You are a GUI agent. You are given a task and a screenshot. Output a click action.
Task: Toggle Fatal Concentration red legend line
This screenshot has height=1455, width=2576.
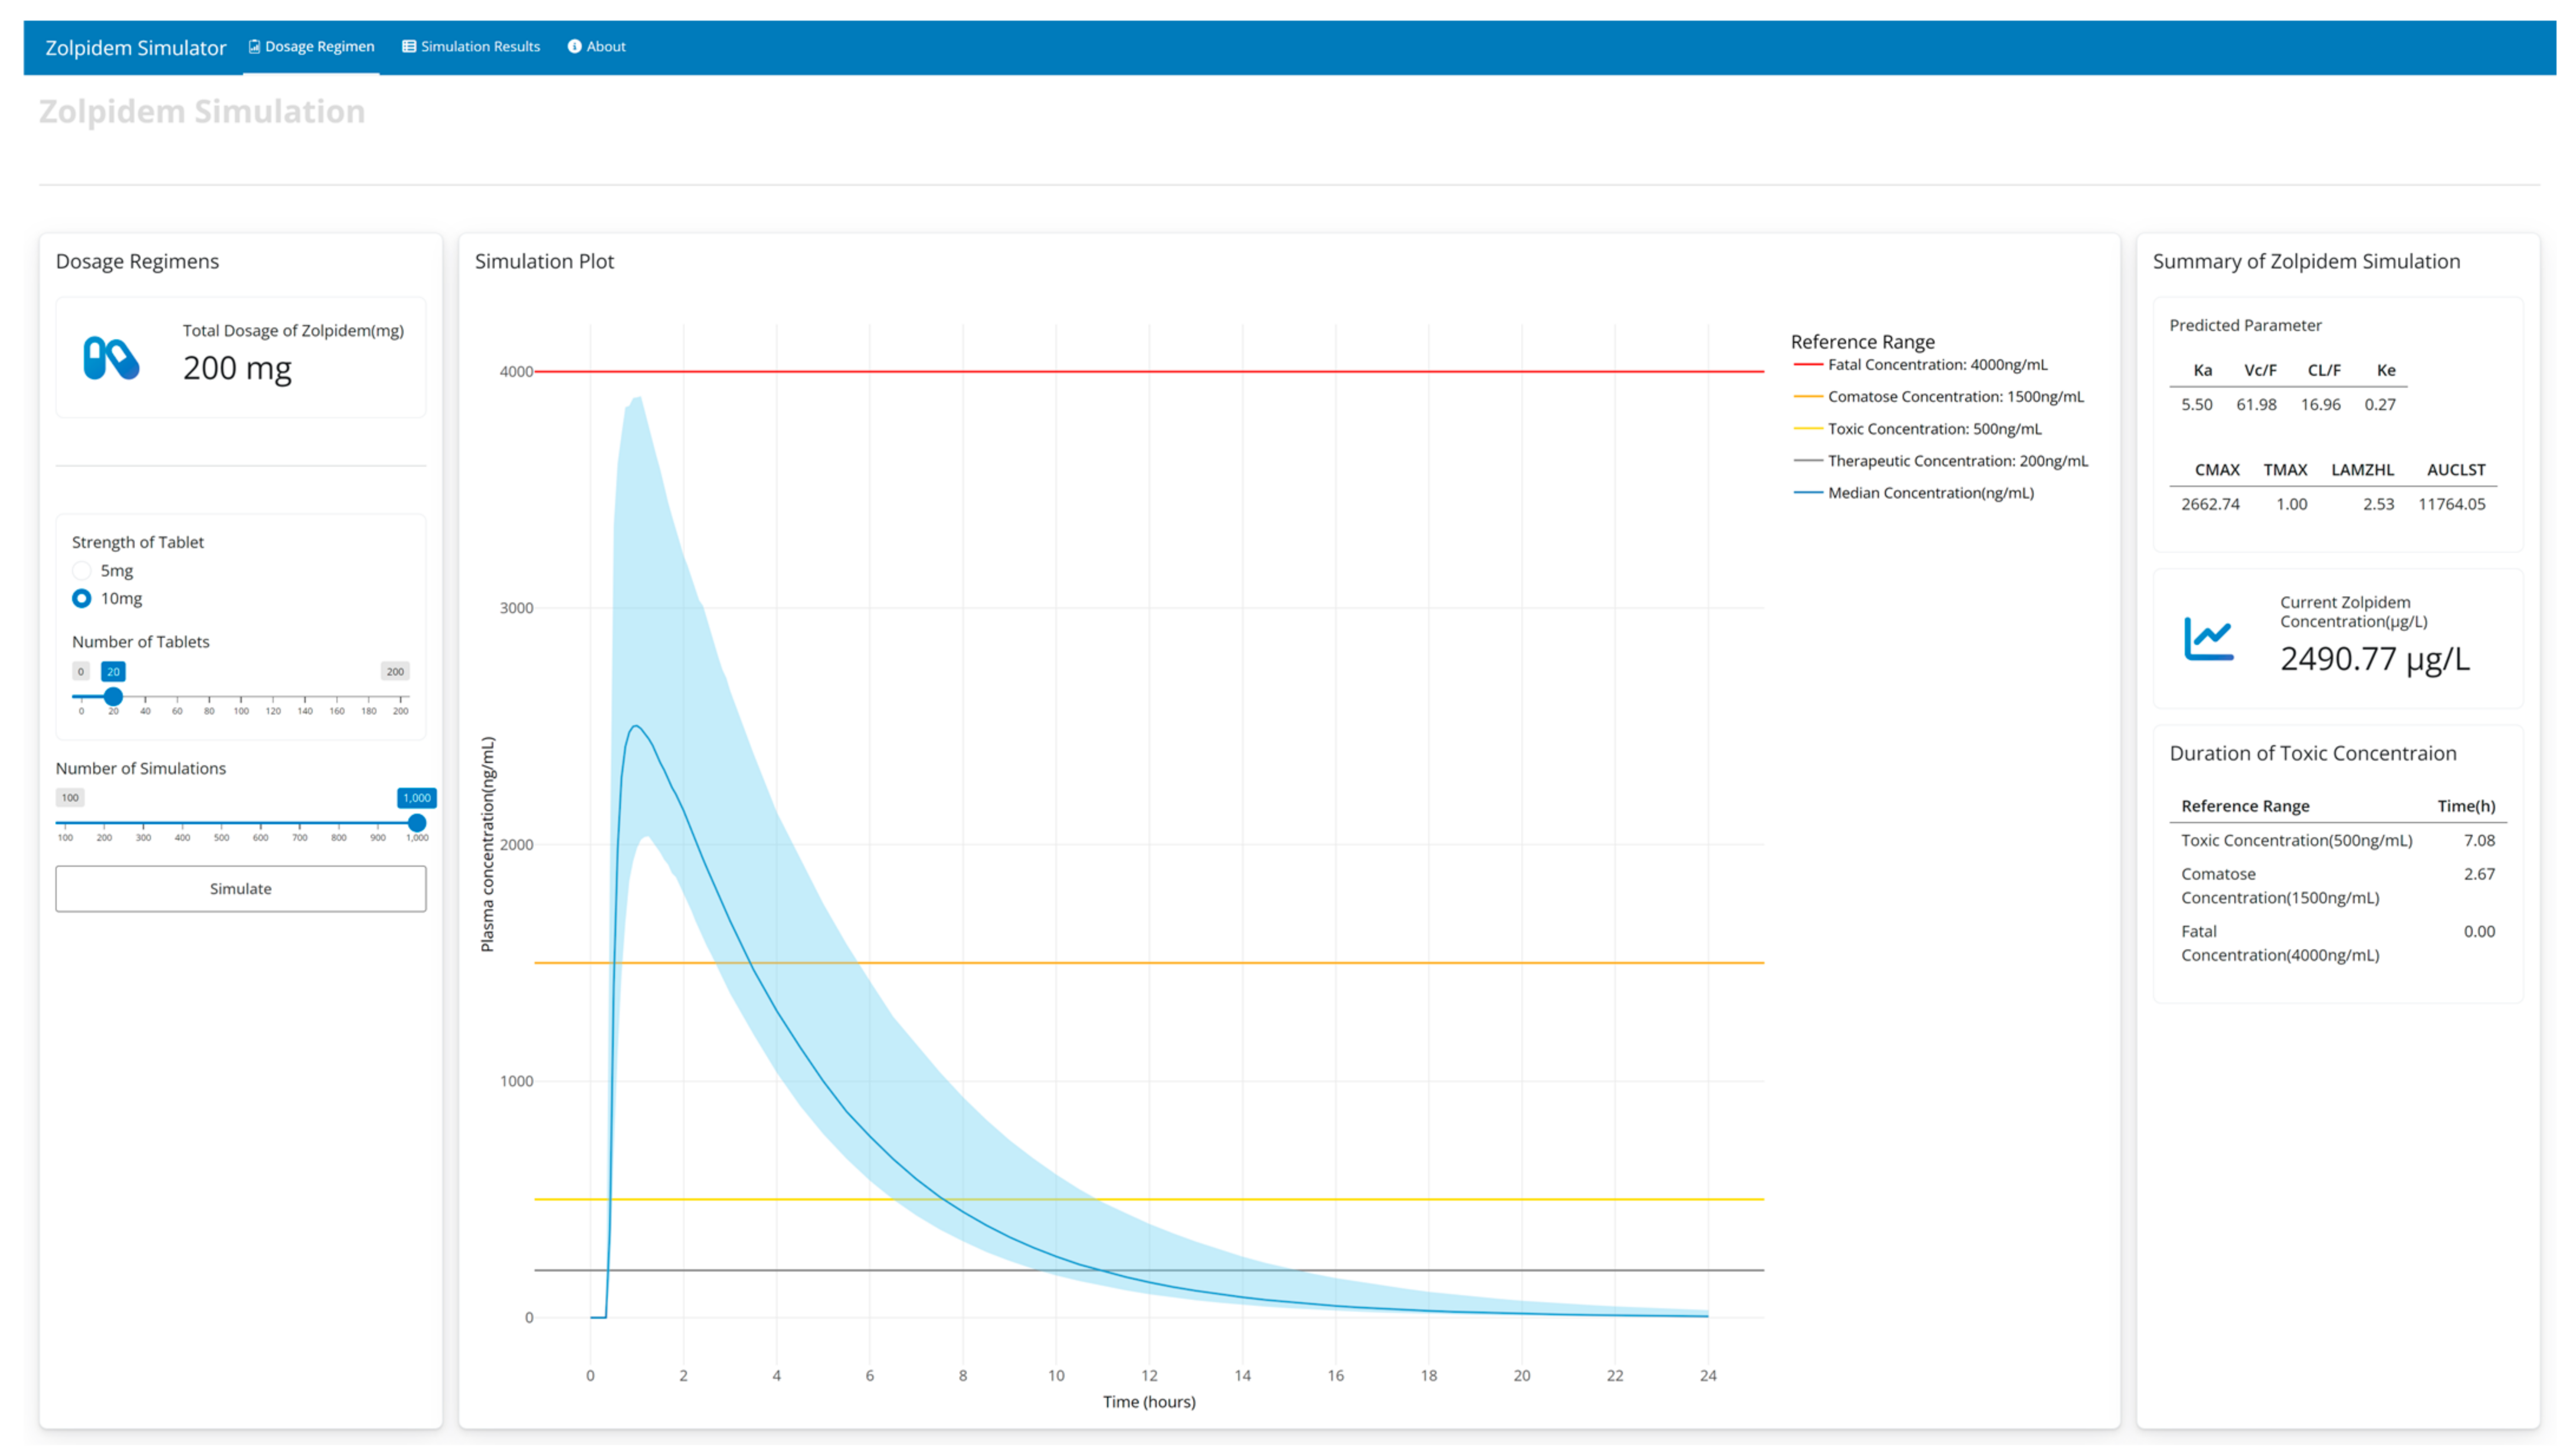(1807, 365)
